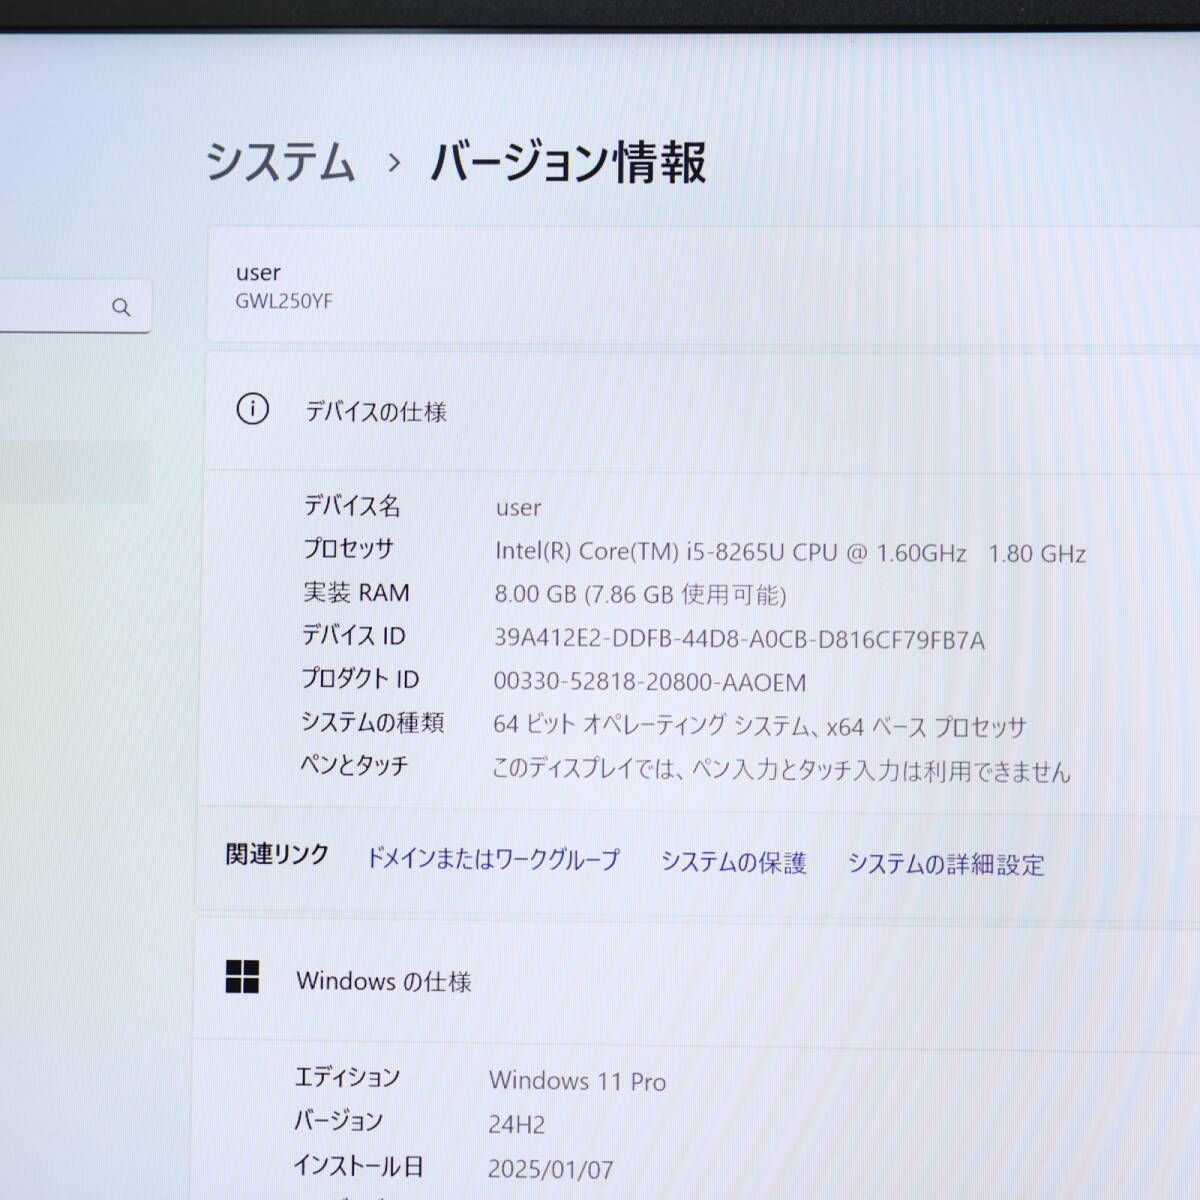The image size is (1200, 1200).
Task: Select product ID 00330-52818-20800-AAOEM
Action: (x=650, y=682)
